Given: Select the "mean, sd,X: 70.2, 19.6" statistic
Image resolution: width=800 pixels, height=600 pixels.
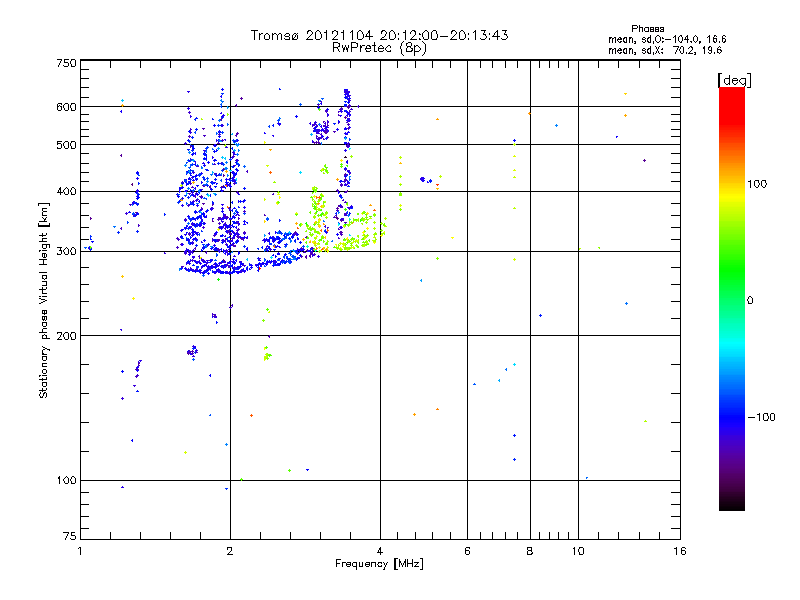Looking at the screenshot, I should (665, 50).
